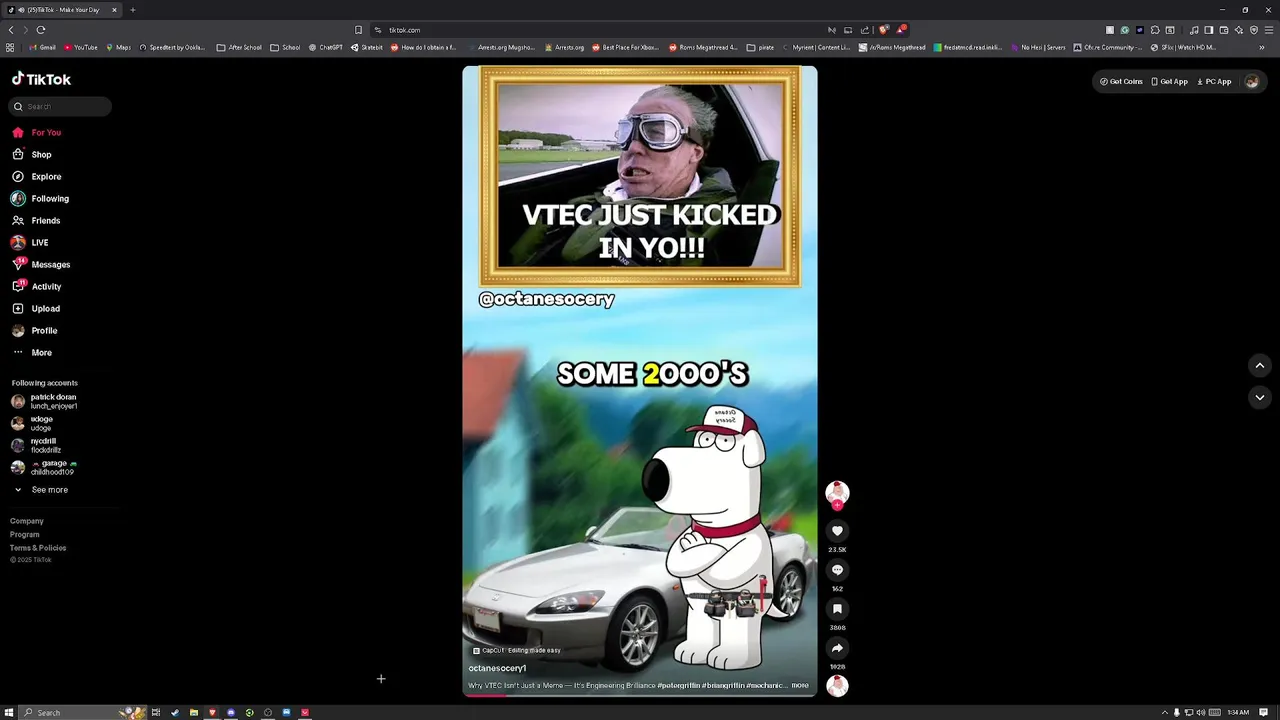
Task: Open the After School bookmarks folder
Action: point(240,47)
